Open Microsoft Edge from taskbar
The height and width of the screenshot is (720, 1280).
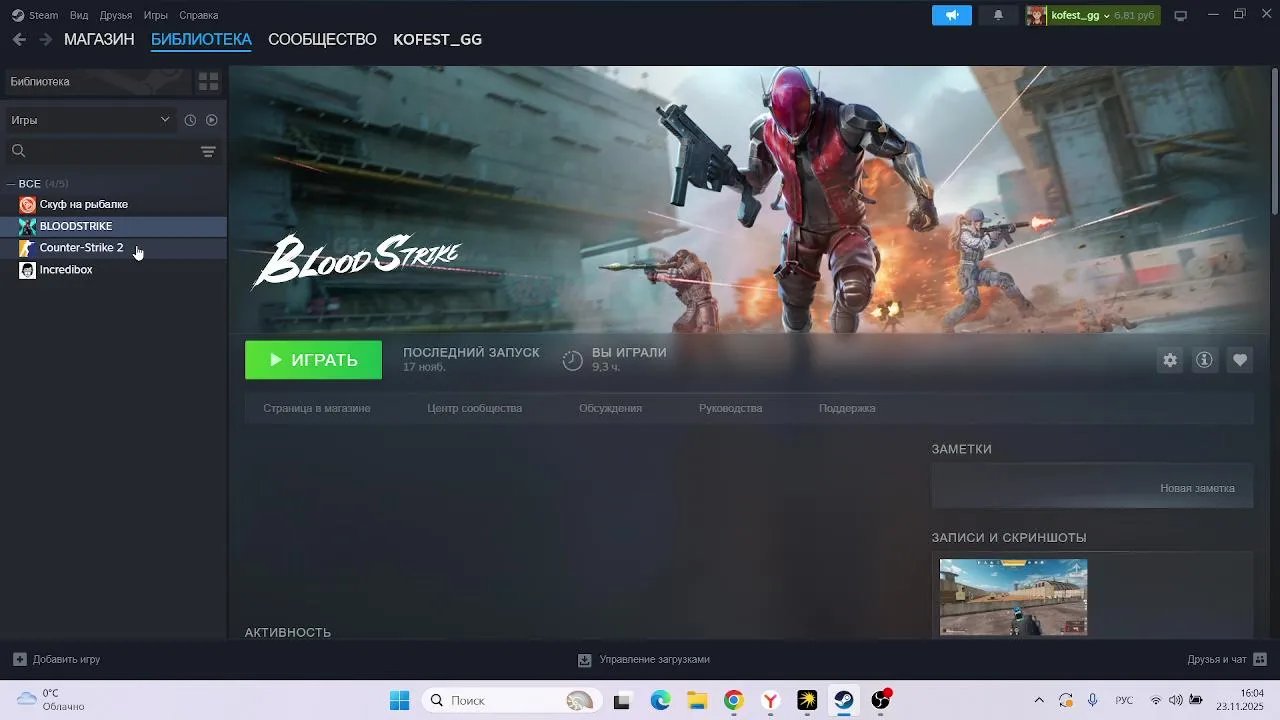660,700
